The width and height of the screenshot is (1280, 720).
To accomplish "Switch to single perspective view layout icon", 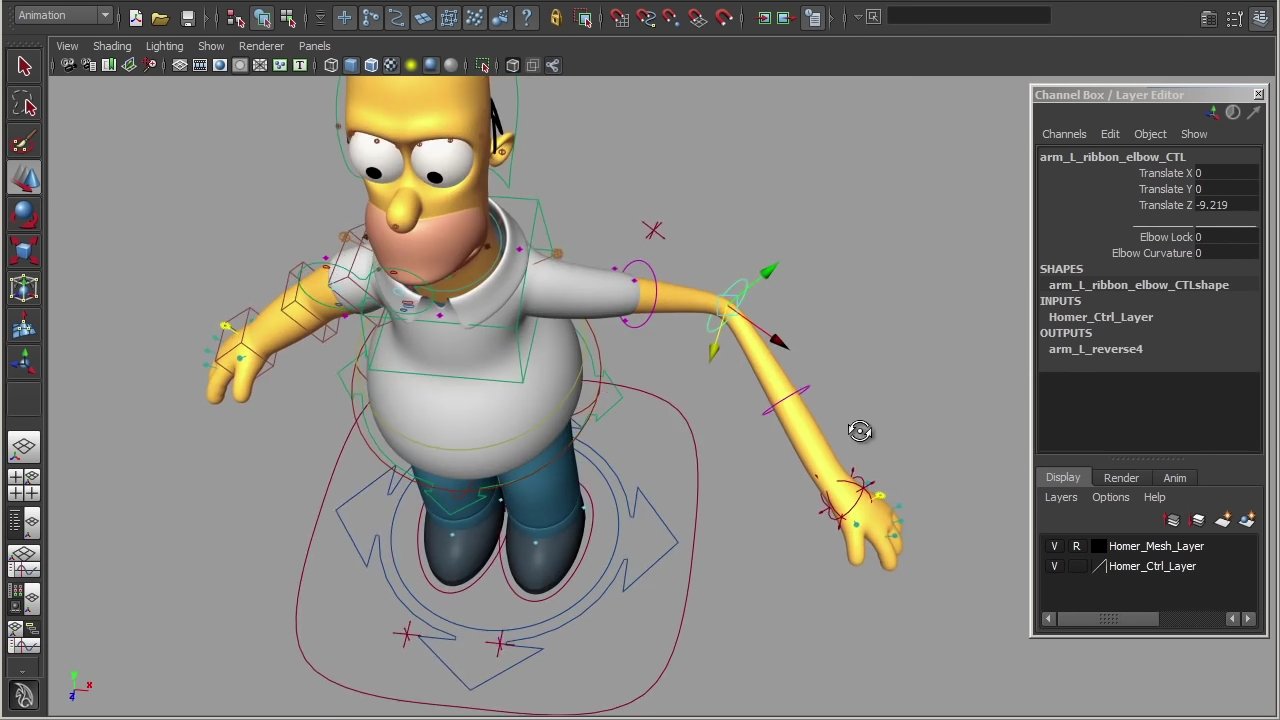I will [x=24, y=446].
